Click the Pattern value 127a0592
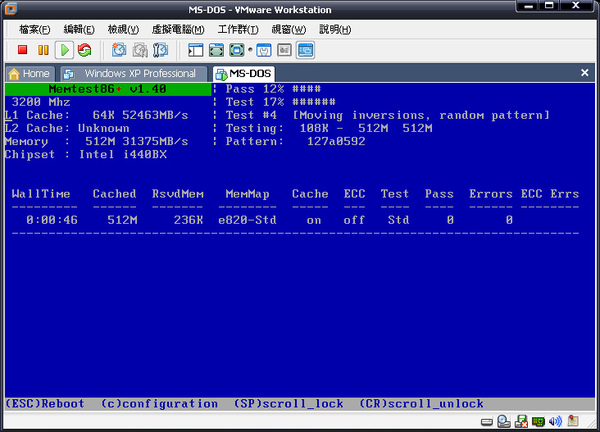Screen dimensions: 600x432 (336, 142)
